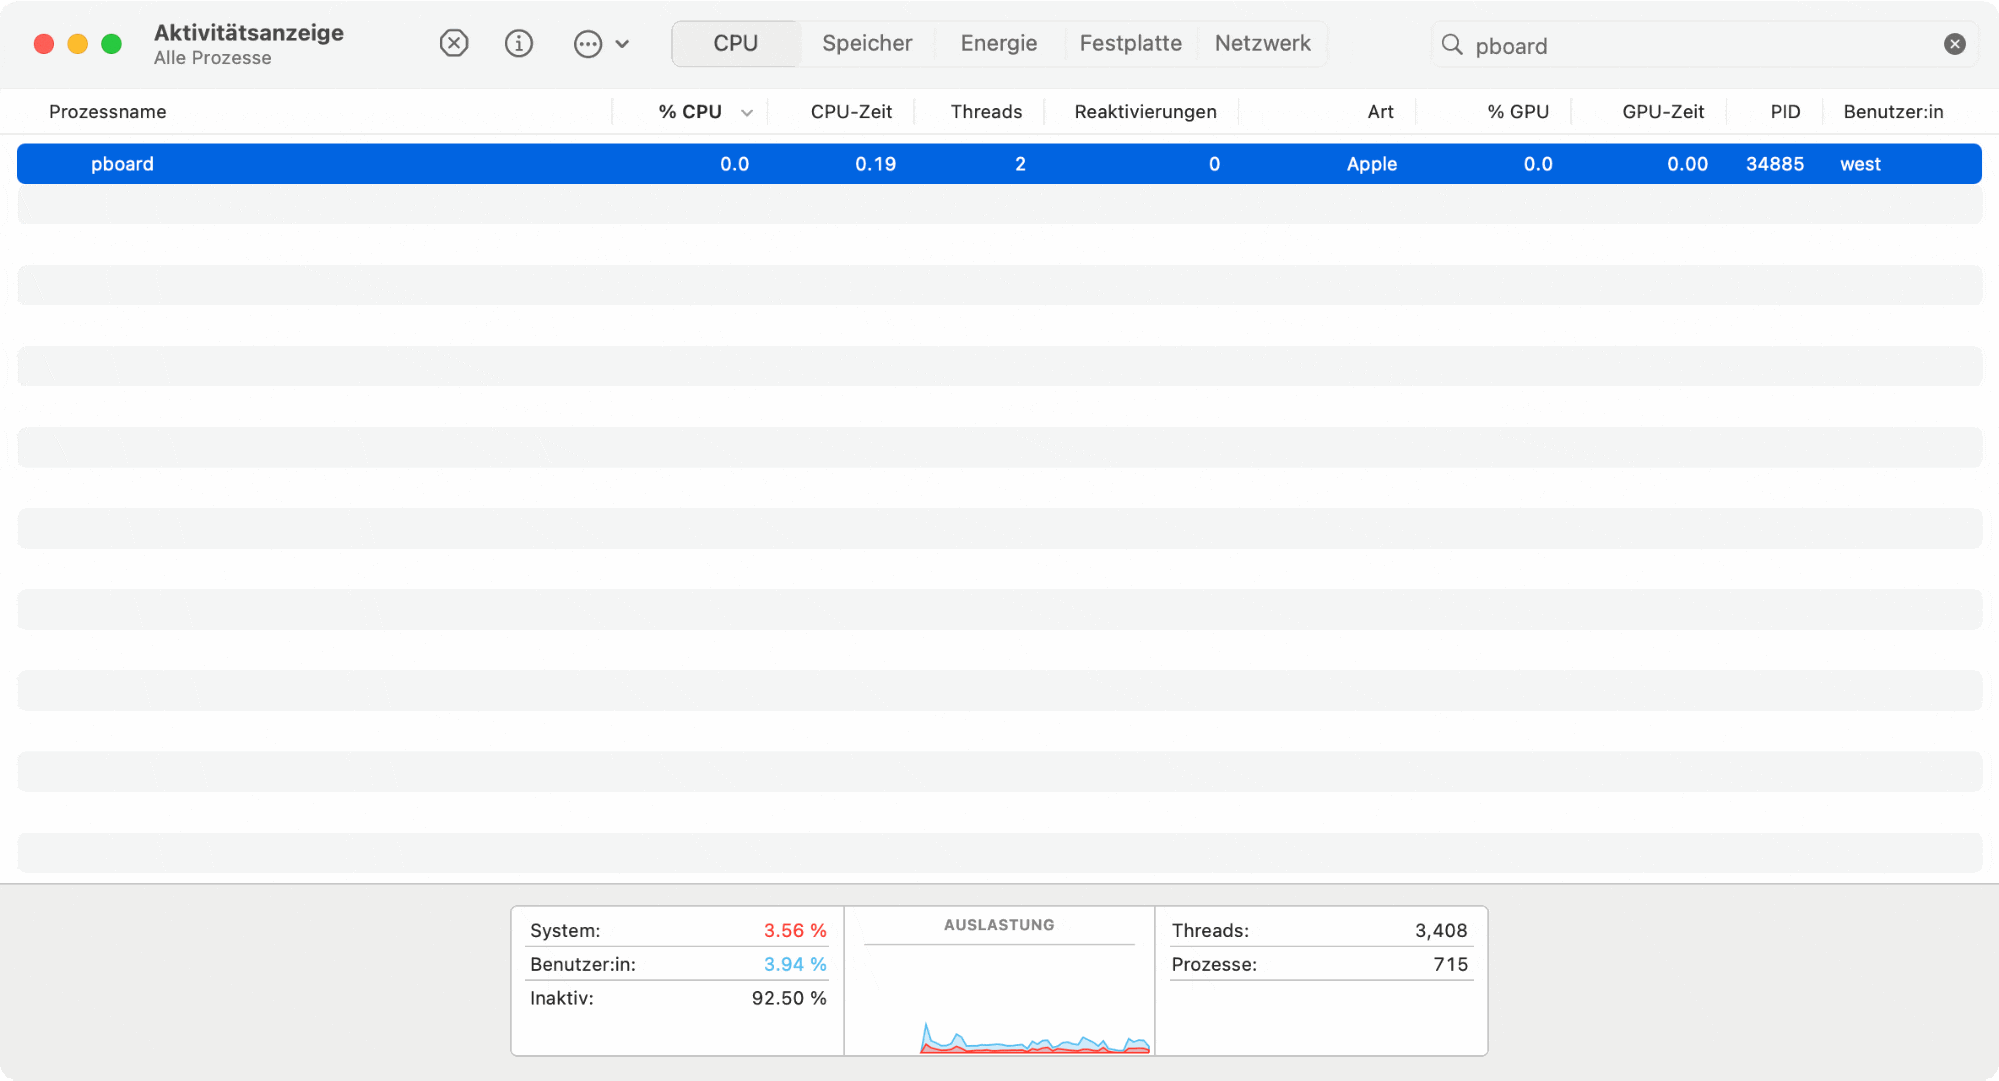Toggle the % CPU sort direction arrow
1999x1081 pixels.
click(747, 113)
